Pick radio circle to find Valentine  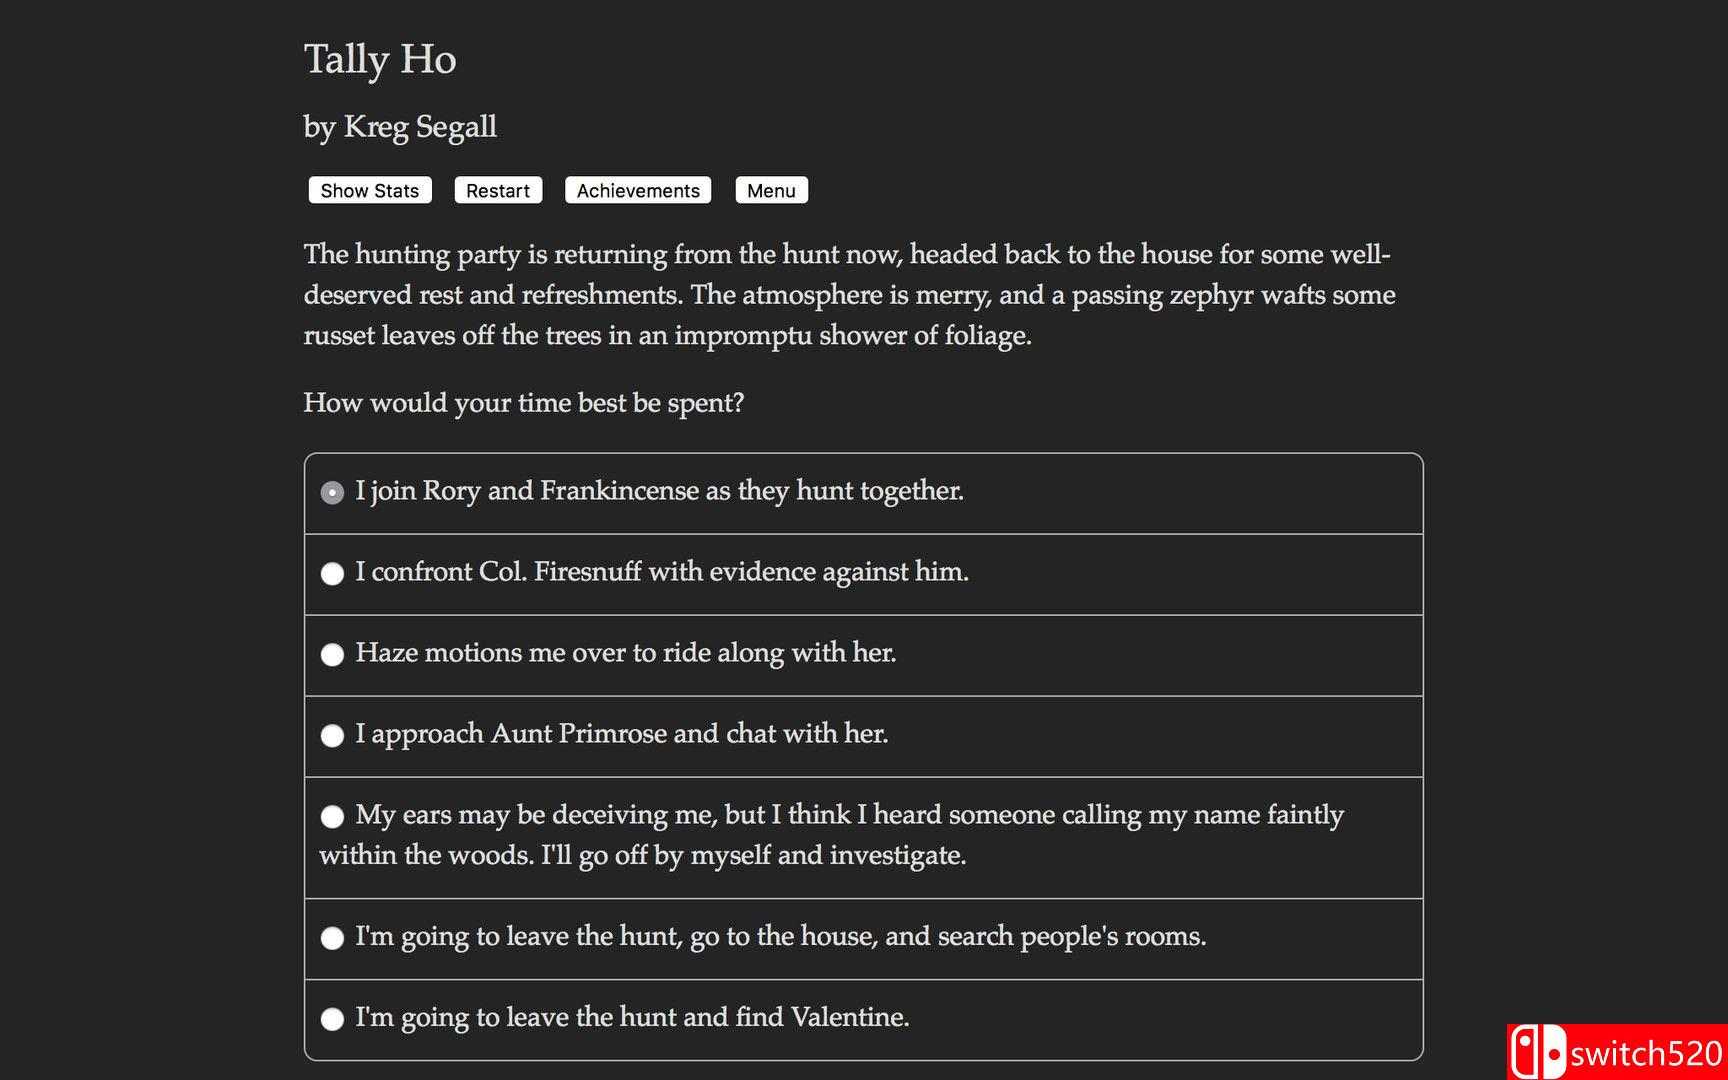point(332,1018)
